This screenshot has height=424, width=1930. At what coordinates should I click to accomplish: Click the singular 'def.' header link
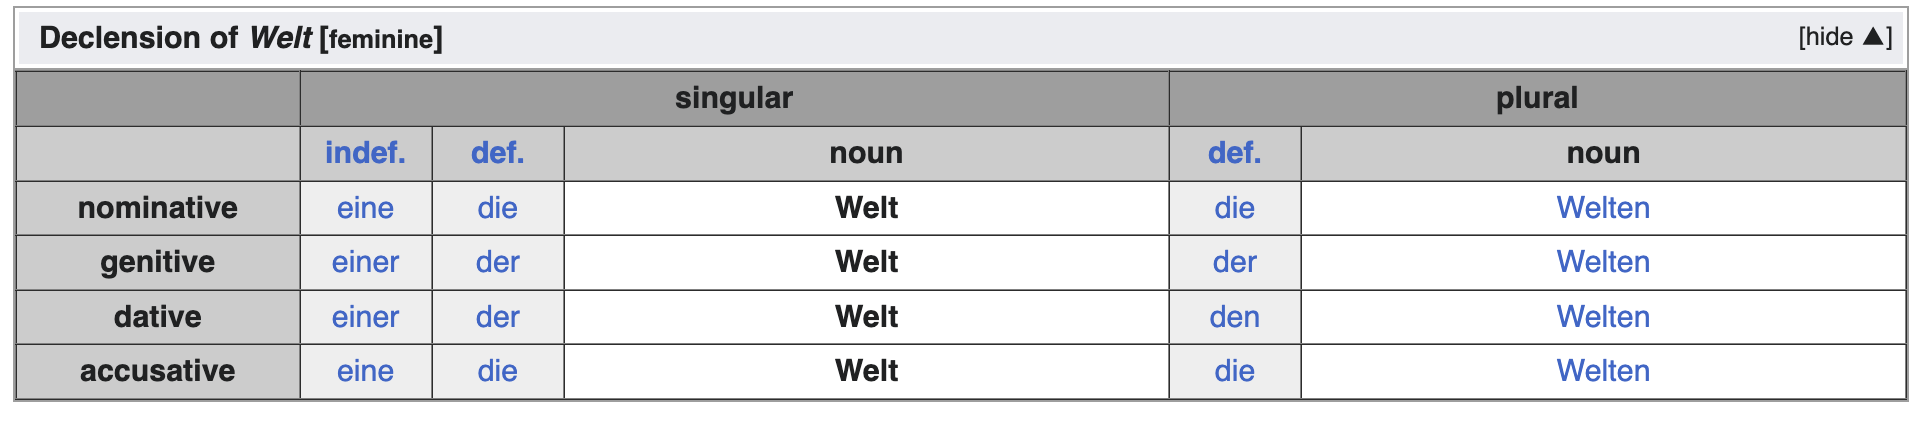[x=497, y=153]
